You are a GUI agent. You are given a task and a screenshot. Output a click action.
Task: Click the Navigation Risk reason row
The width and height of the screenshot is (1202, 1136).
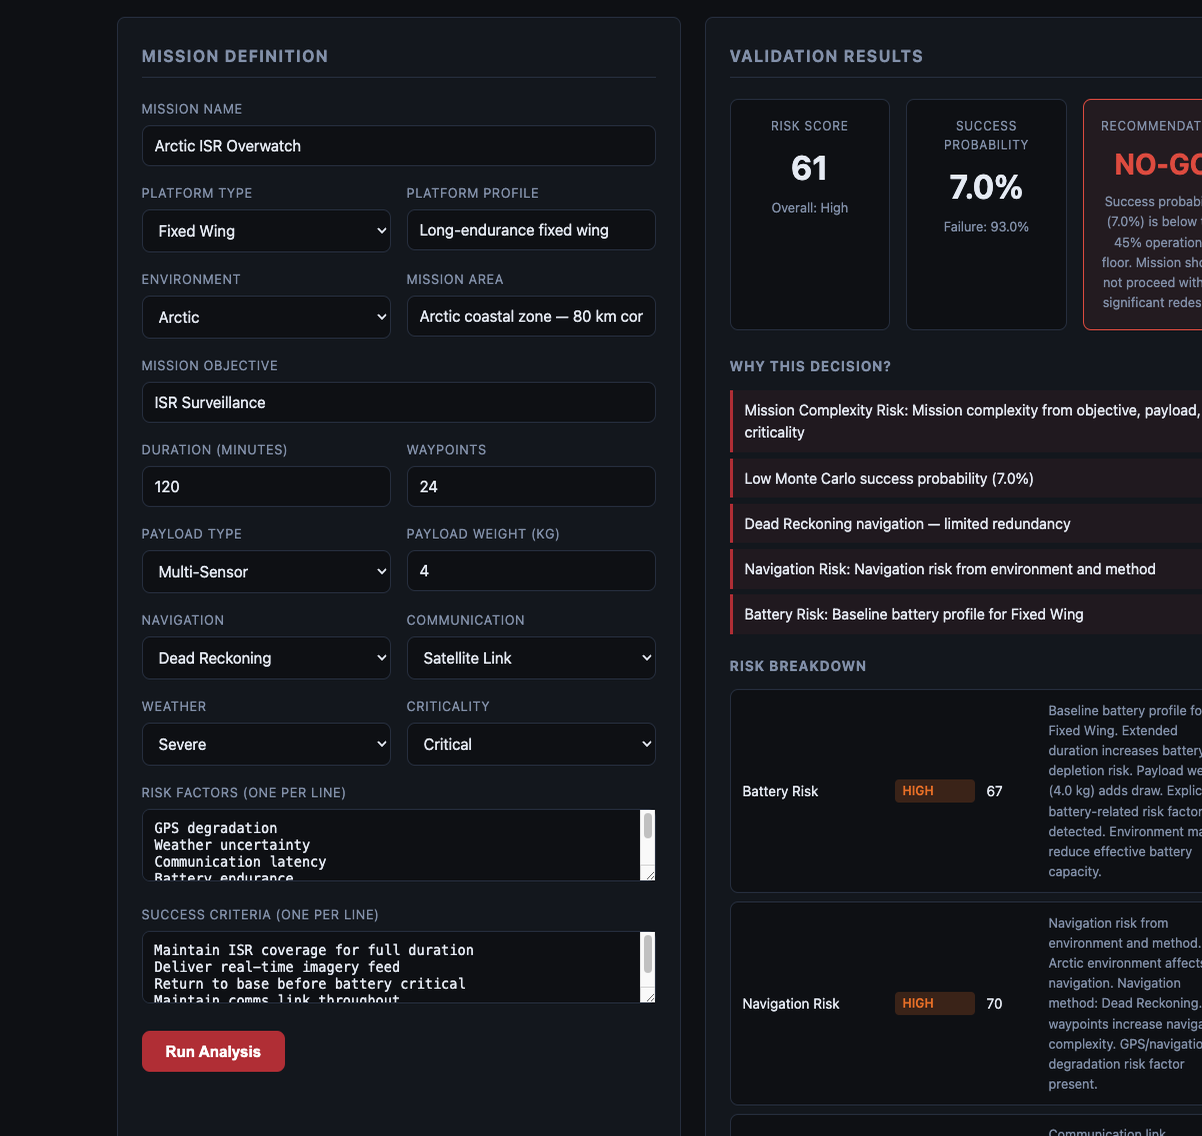[x=966, y=569]
